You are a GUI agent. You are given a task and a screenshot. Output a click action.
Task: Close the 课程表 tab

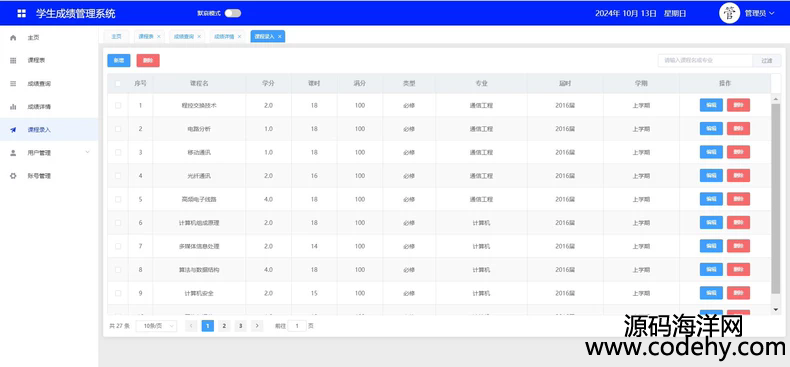(159, 36)
